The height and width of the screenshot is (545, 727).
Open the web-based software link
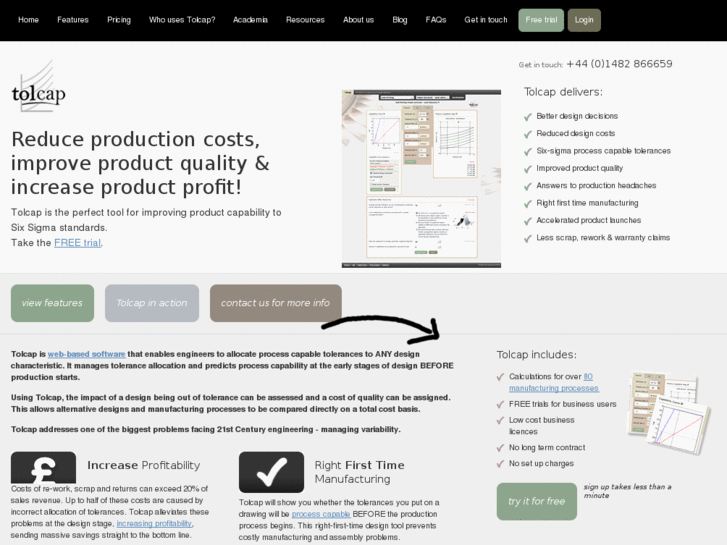pos(87,354)
